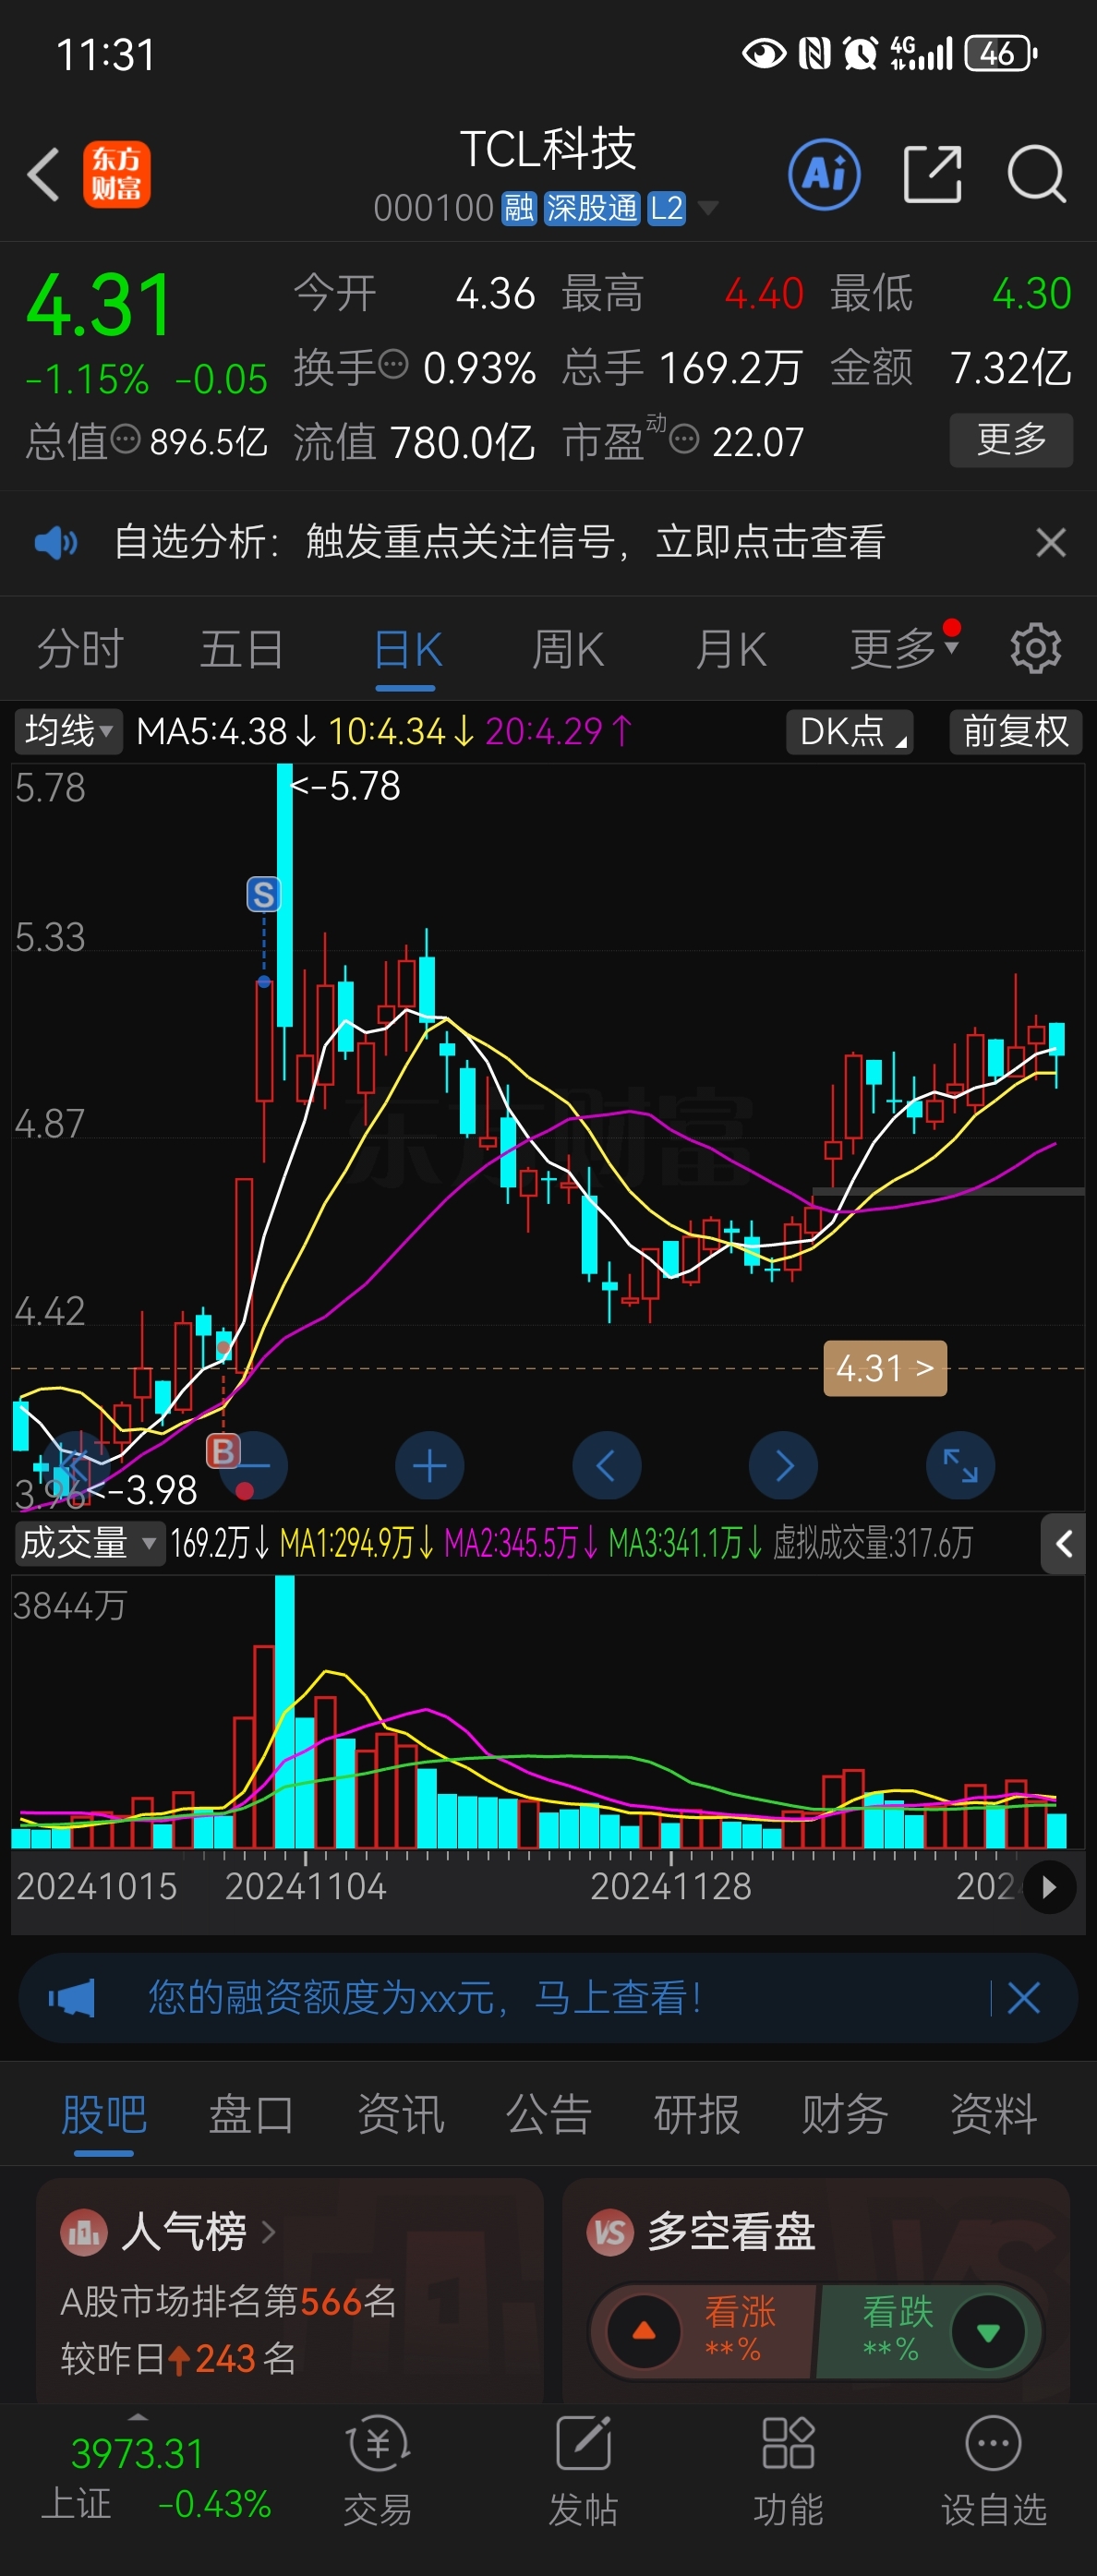This screenshot has width=1097, height=2576.
Task: Change 前复权 adjustment mode
Action: coord(1016,731)
